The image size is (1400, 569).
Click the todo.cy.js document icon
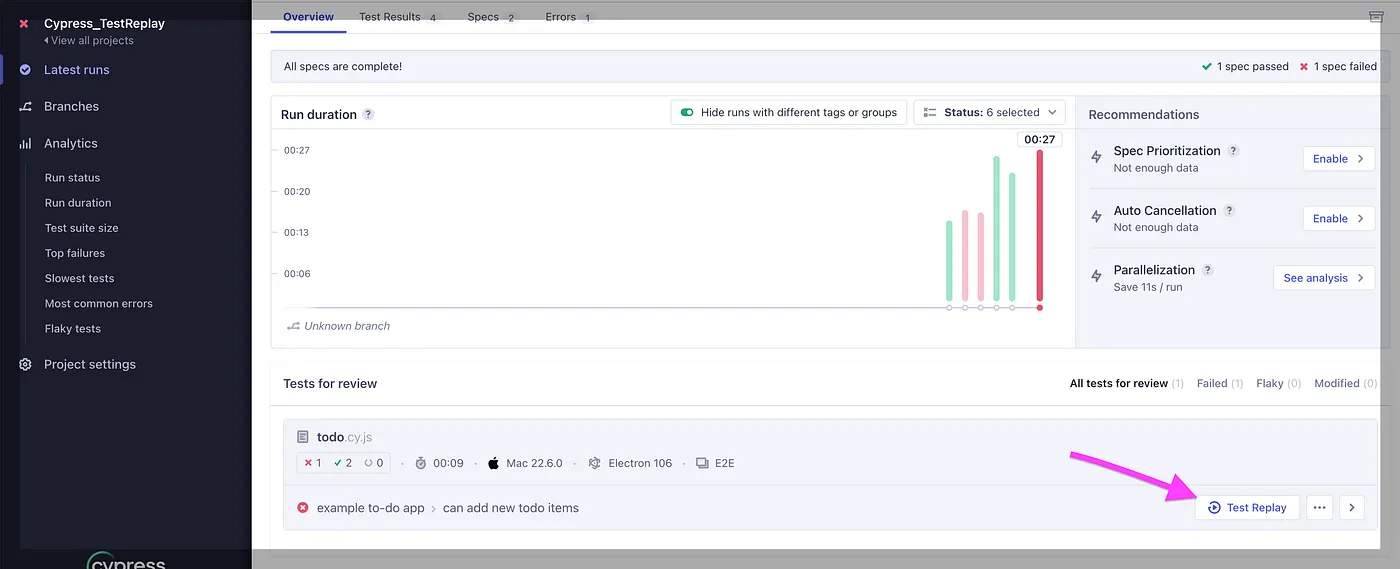303,437
